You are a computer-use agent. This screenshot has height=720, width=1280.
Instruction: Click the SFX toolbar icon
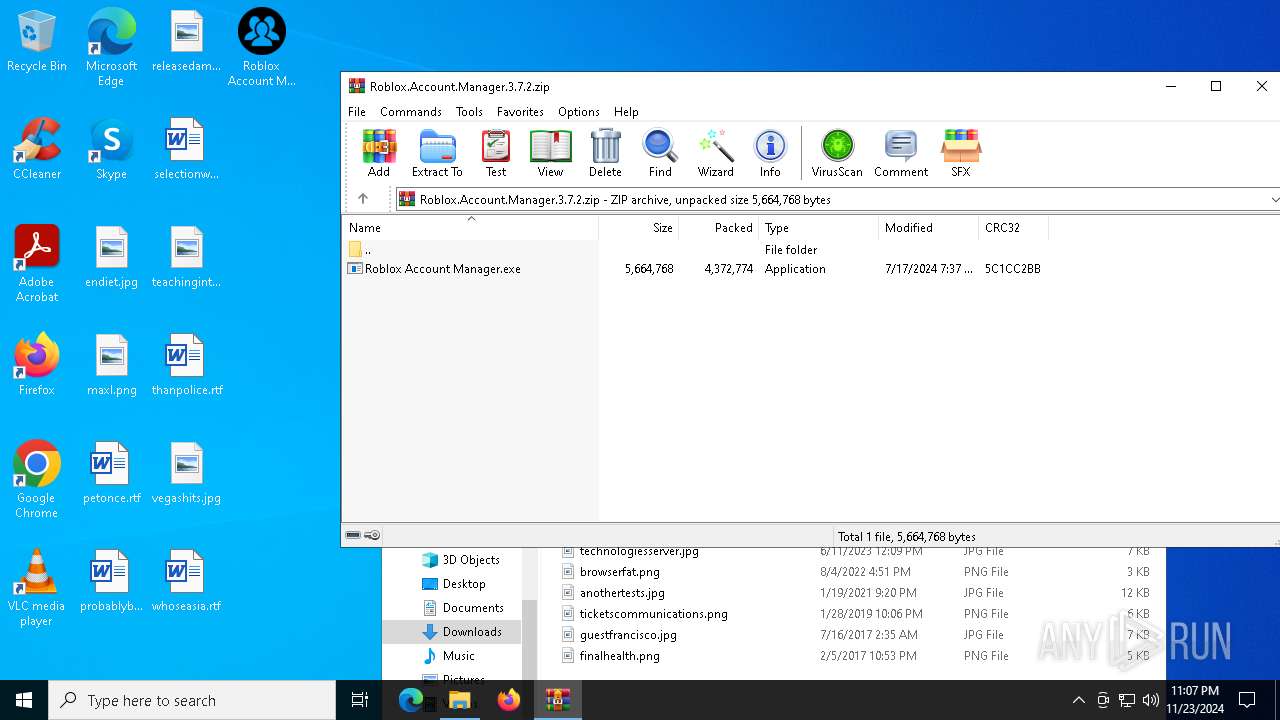tap(961, 153)
